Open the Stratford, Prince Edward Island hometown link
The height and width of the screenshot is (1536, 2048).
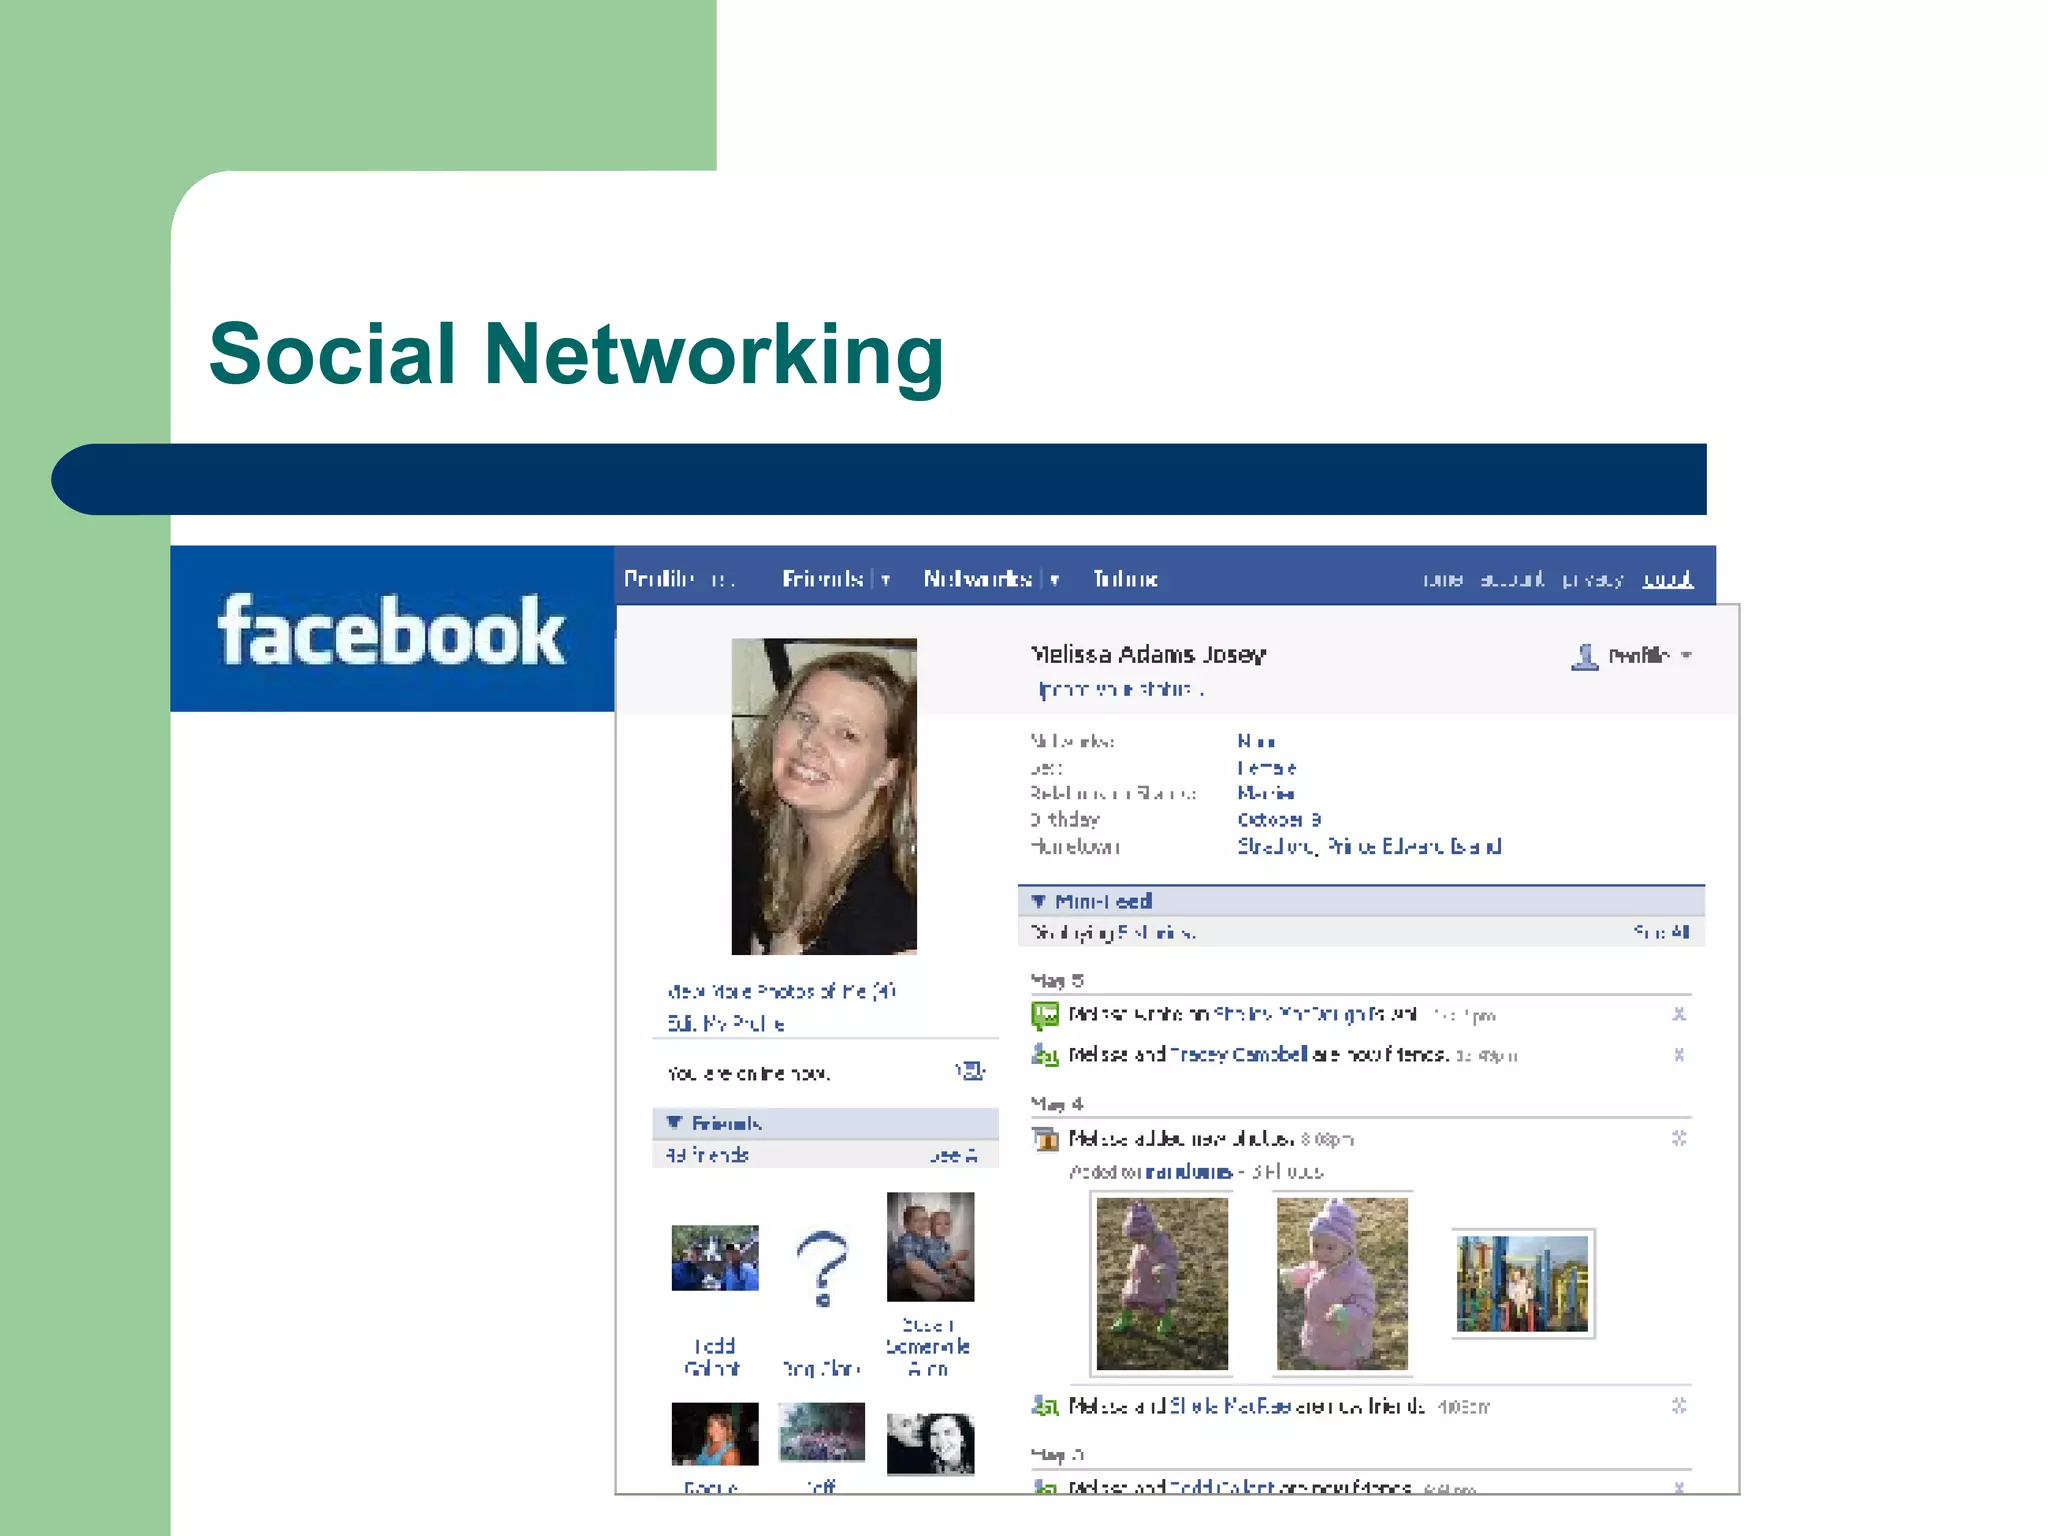pyautogui.click(x=1369, y=846)
